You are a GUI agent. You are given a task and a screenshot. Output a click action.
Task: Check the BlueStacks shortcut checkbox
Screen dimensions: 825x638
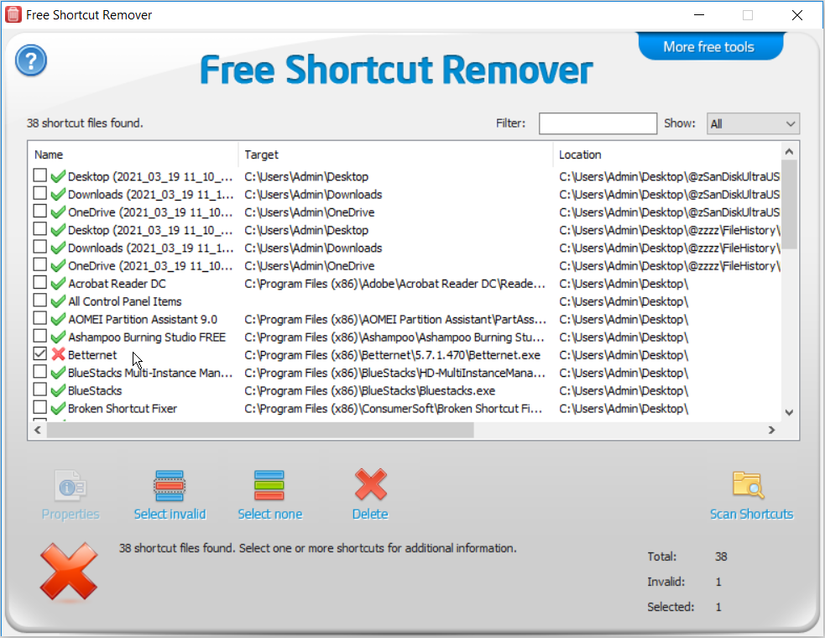coord(40,391)
